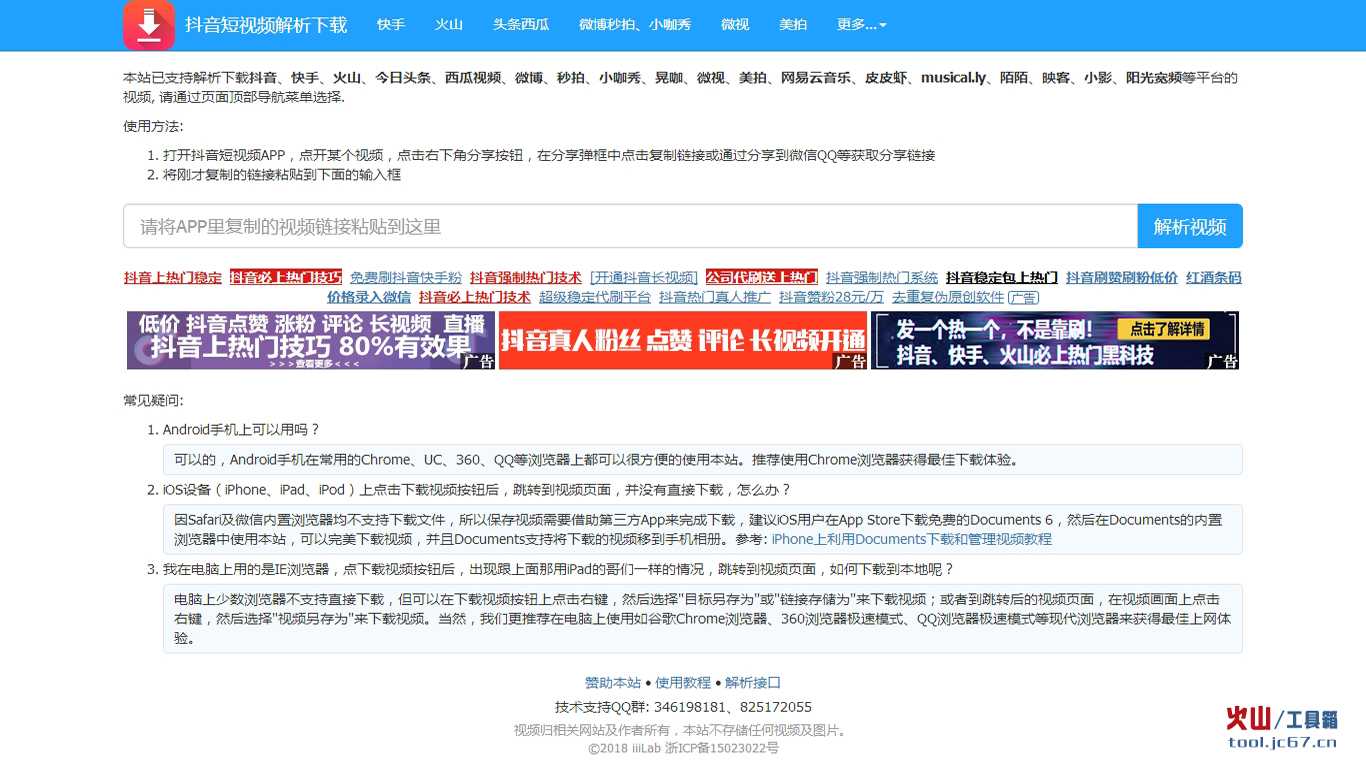Select the 美拍 nav item
Viewport: 1366px width, 766px height.
tap(793, 25)
